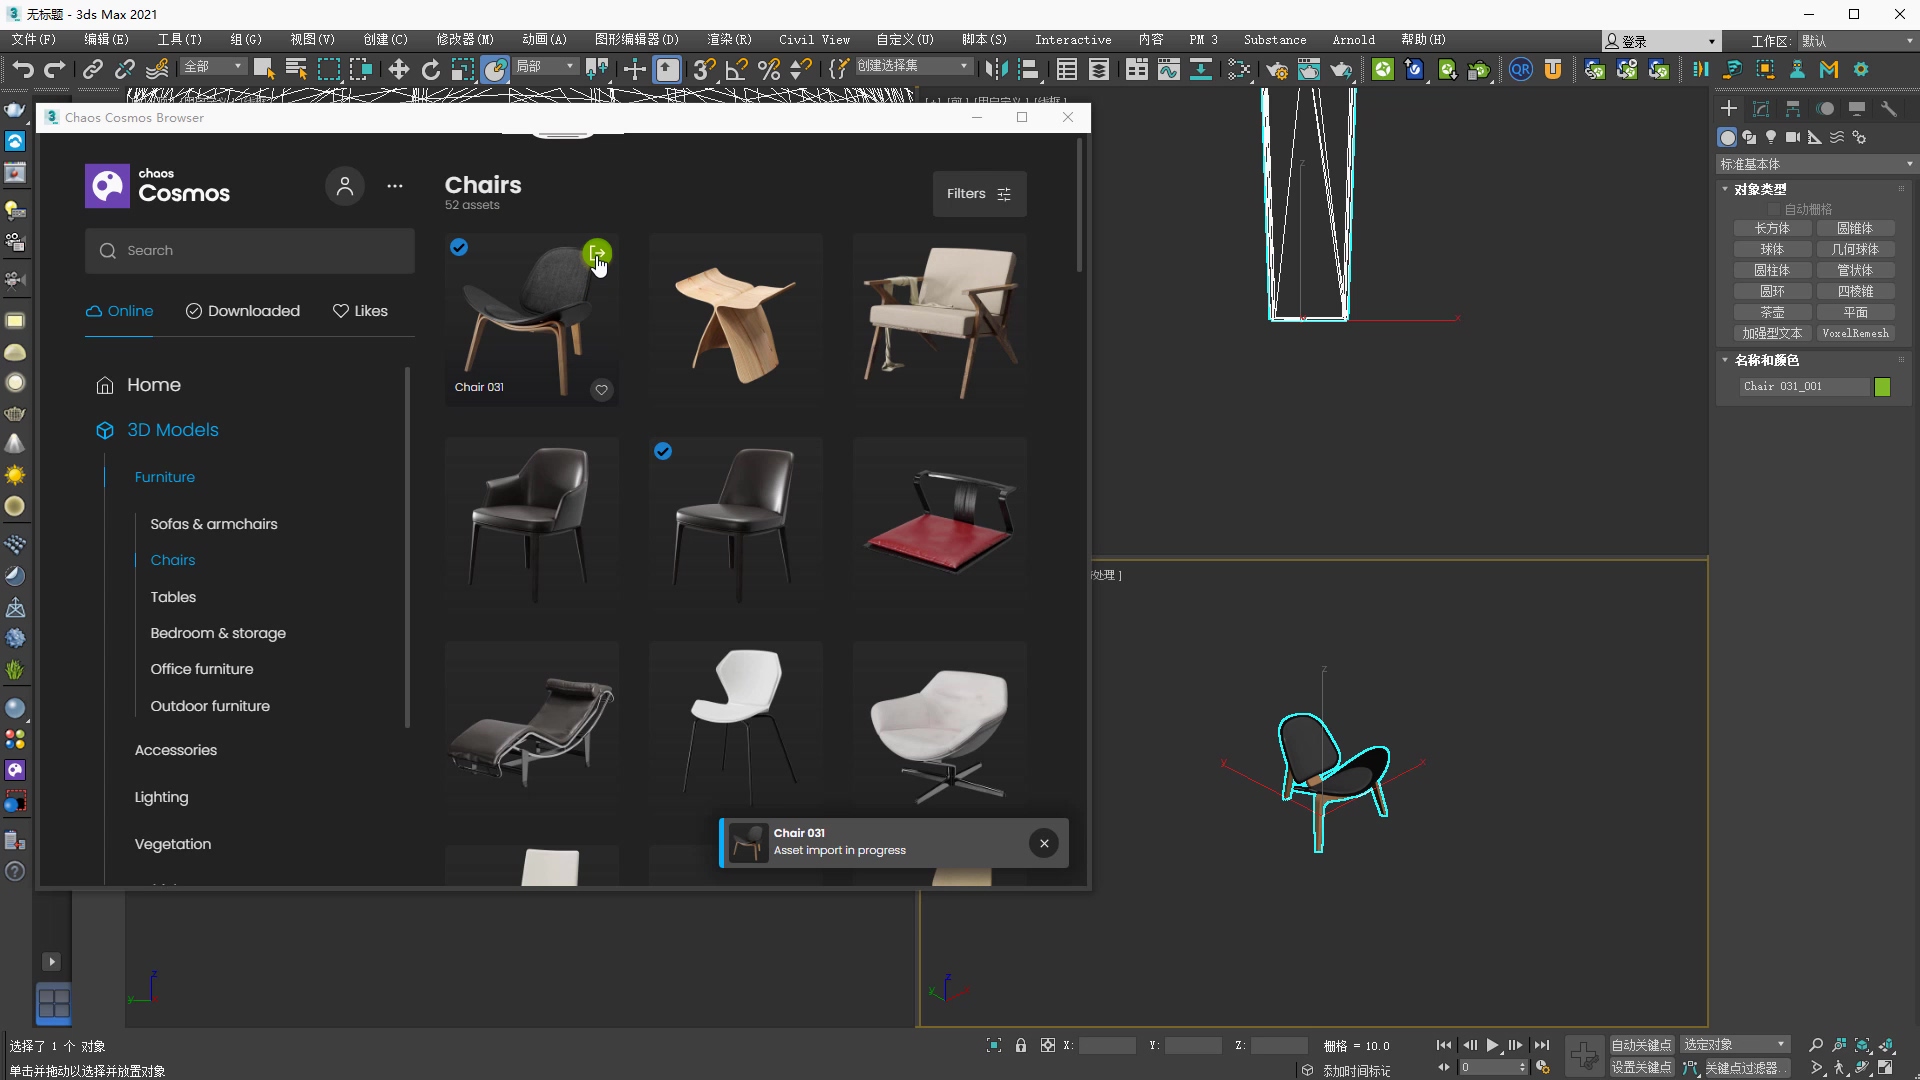
Task: Click the Filters button
Action: [979, 194]
